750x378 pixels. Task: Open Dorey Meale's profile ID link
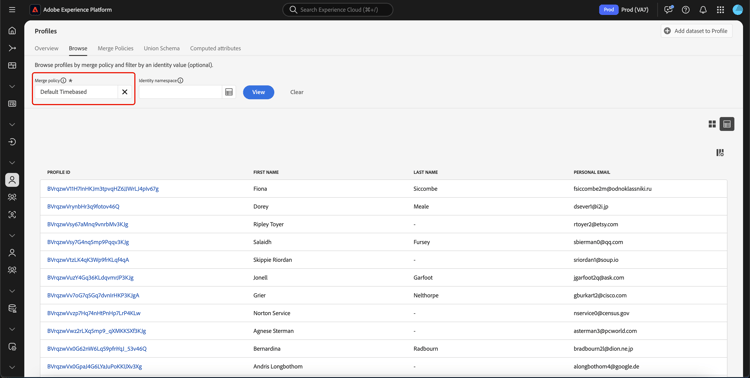83,206
